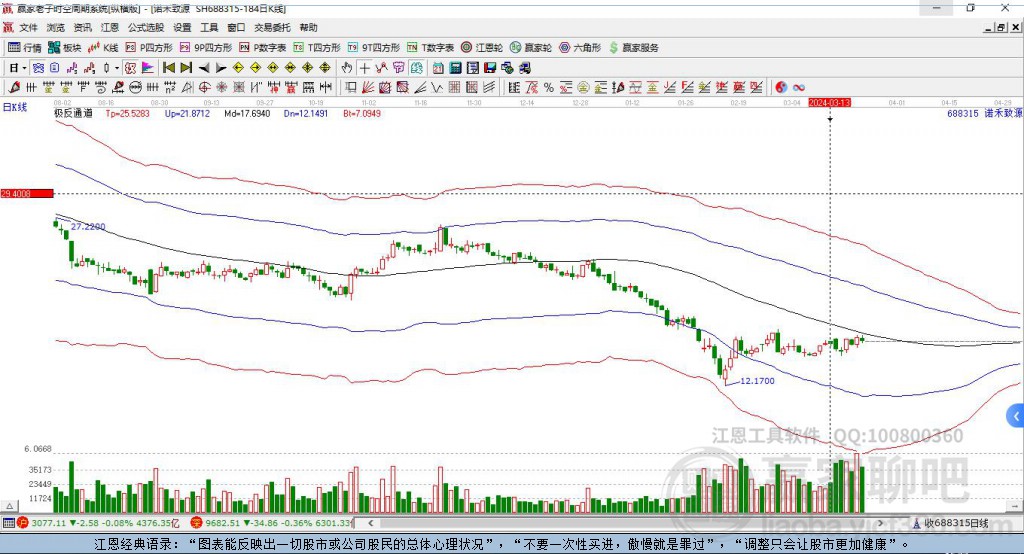Select the crosshair cursor tool
Viewport: 1024px width, 554px height.
pos(364,68)
